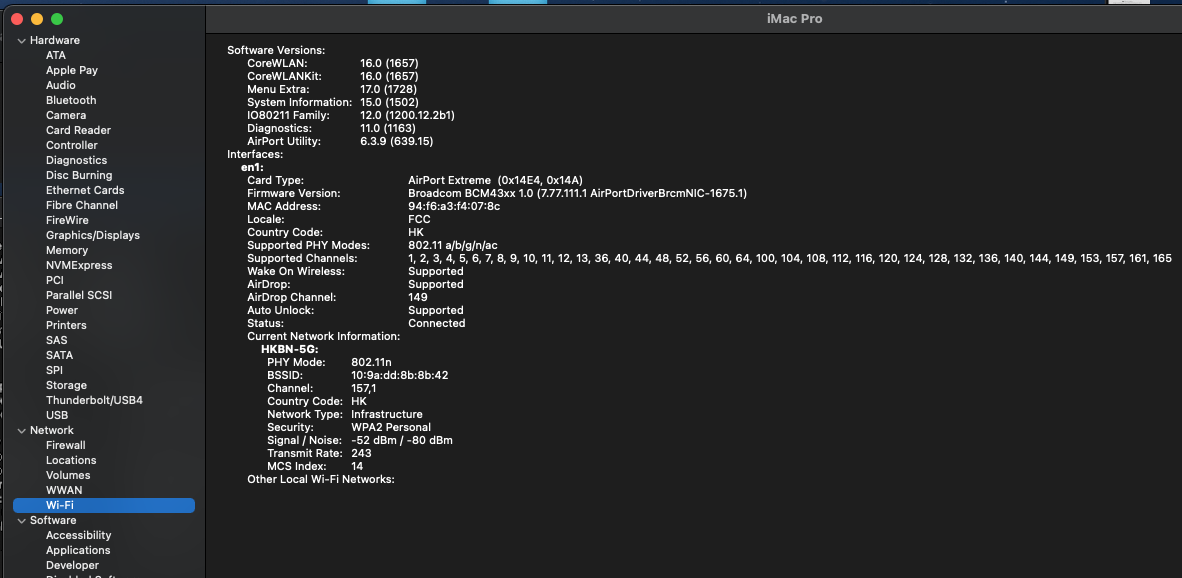Image resolution: width=1182 pixels, height=578 pixels.
Task: Collapse the Software section
Action: click(21, 521)
